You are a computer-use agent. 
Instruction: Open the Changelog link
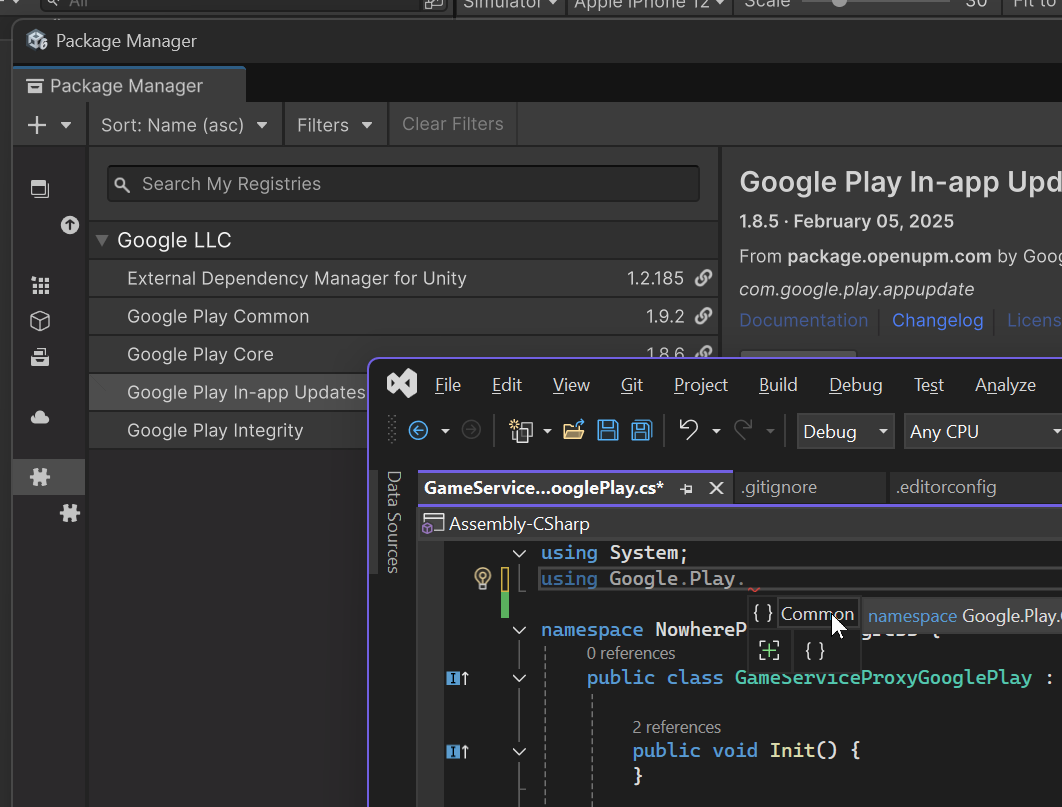(937, 320)
